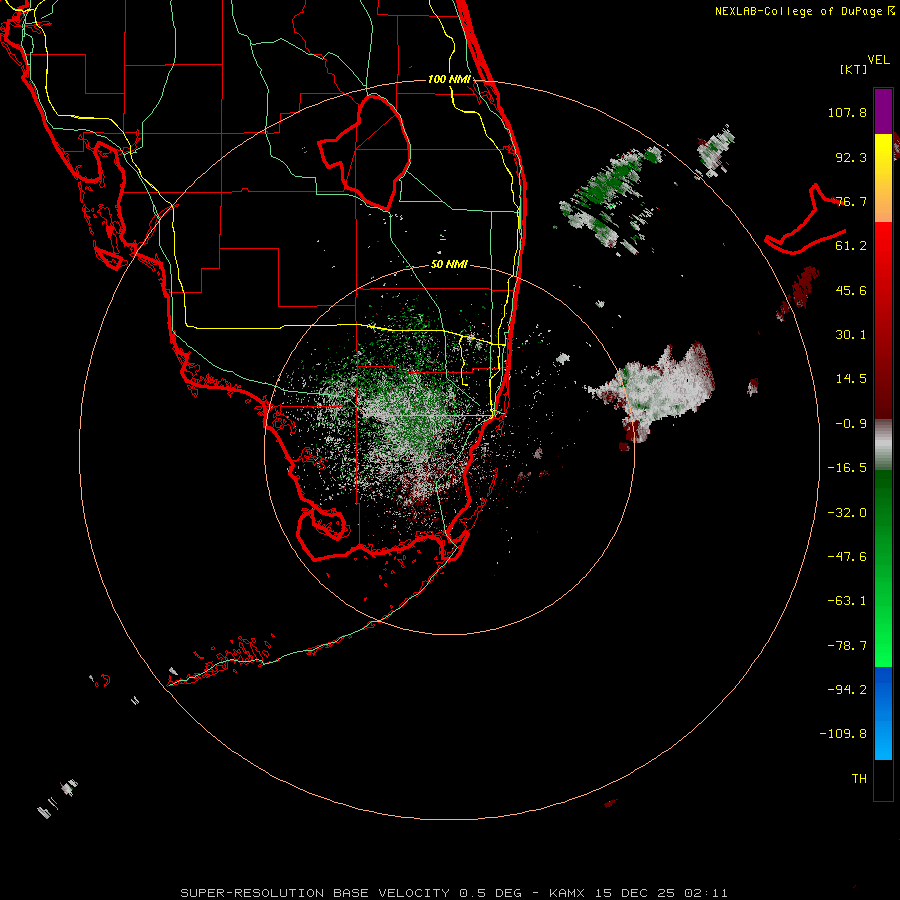Click the 45.6 legend value
900x900 pixels.
[851, 290]
